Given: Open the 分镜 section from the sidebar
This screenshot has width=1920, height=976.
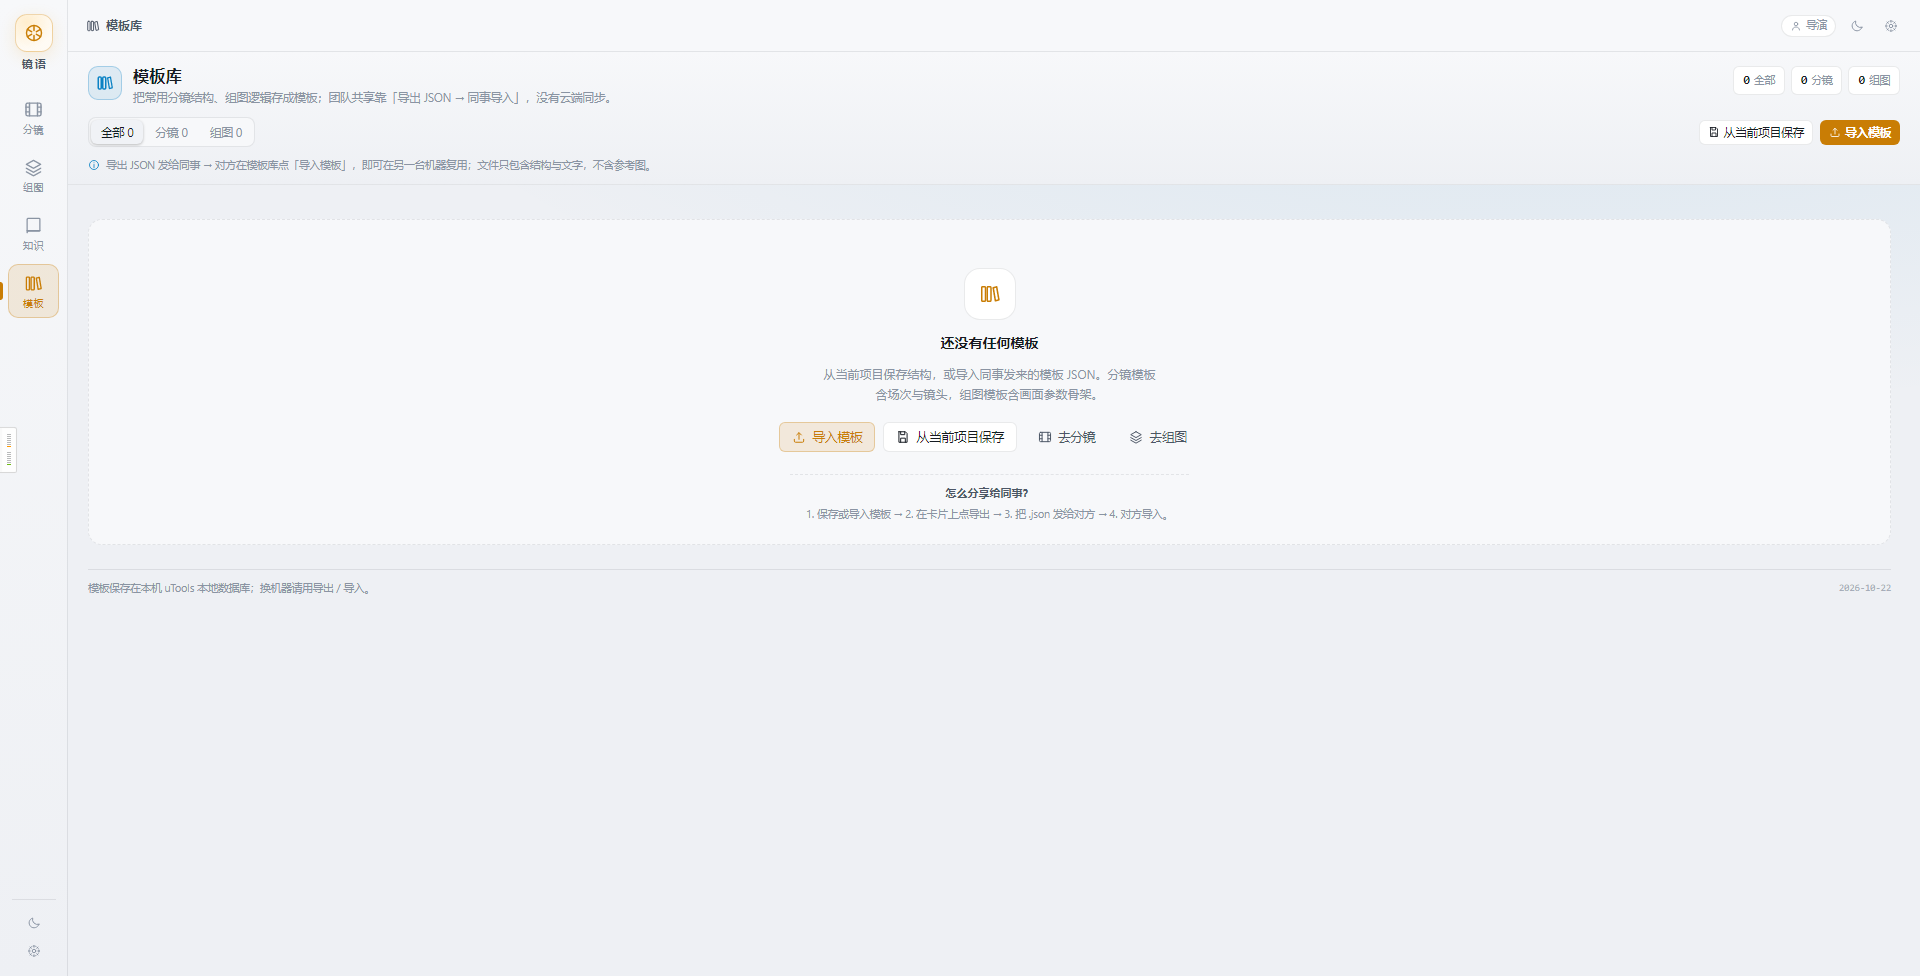Looking at the screenshot, I should click(x=34, y=118).
